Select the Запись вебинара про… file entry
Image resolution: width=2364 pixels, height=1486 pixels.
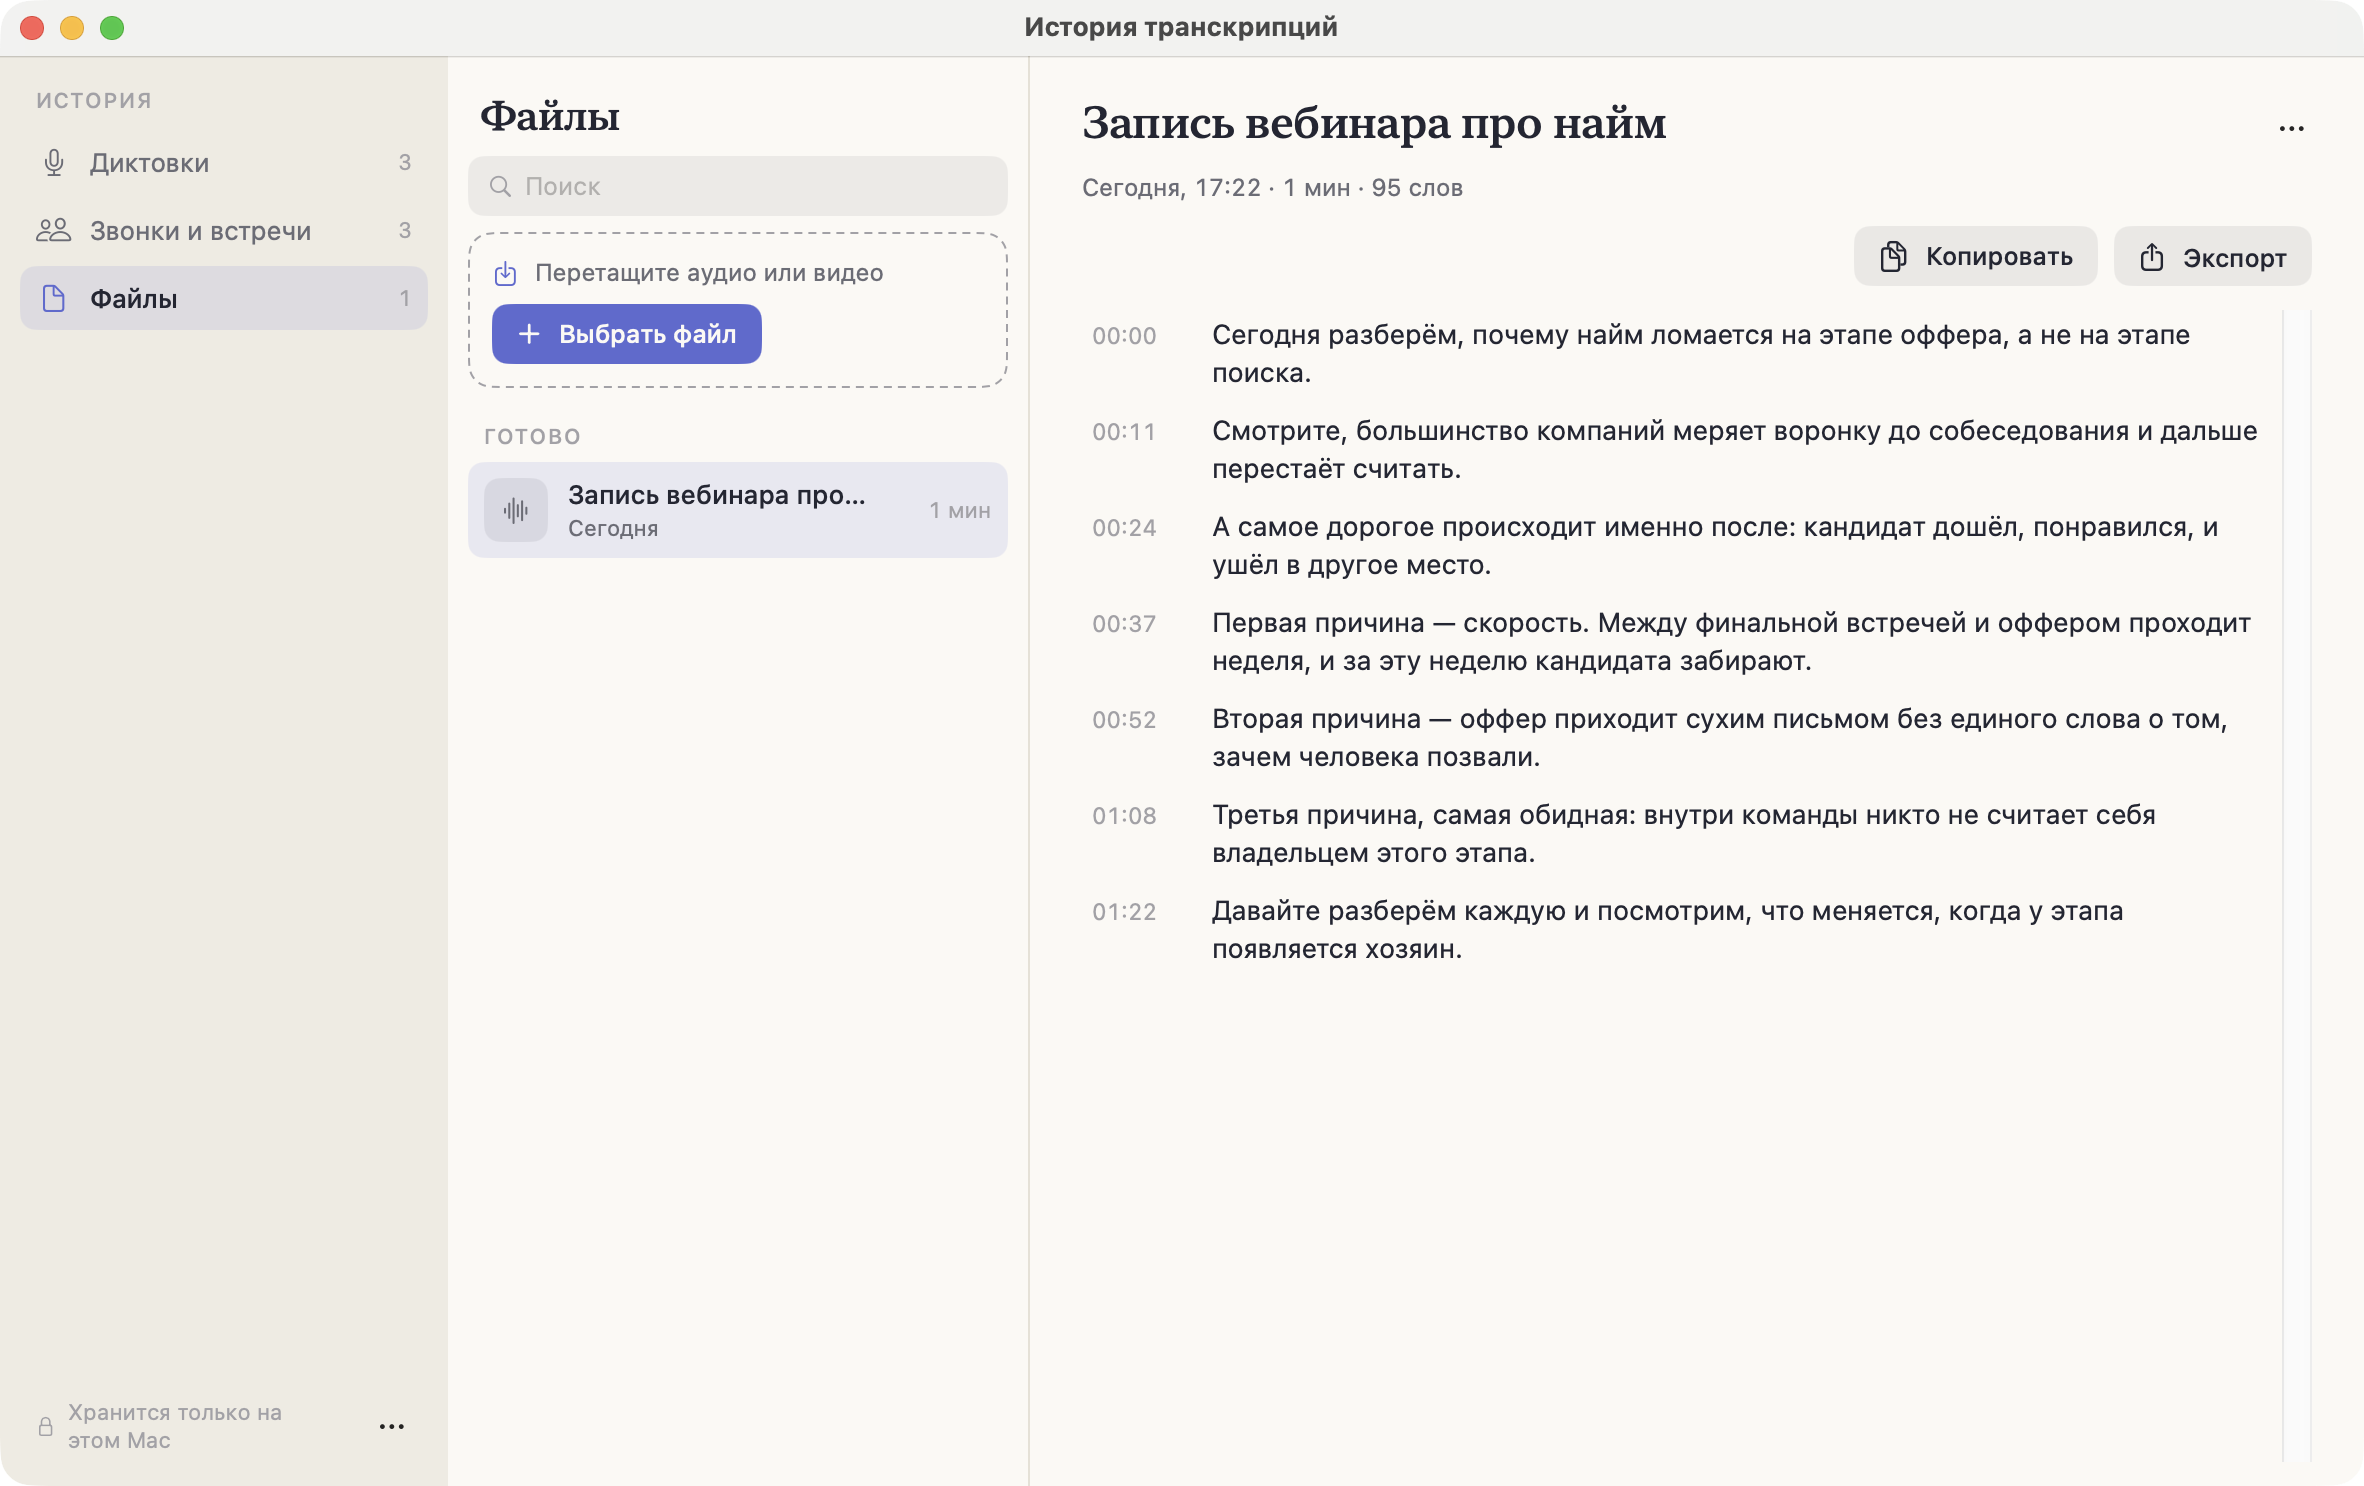[738, 510]
